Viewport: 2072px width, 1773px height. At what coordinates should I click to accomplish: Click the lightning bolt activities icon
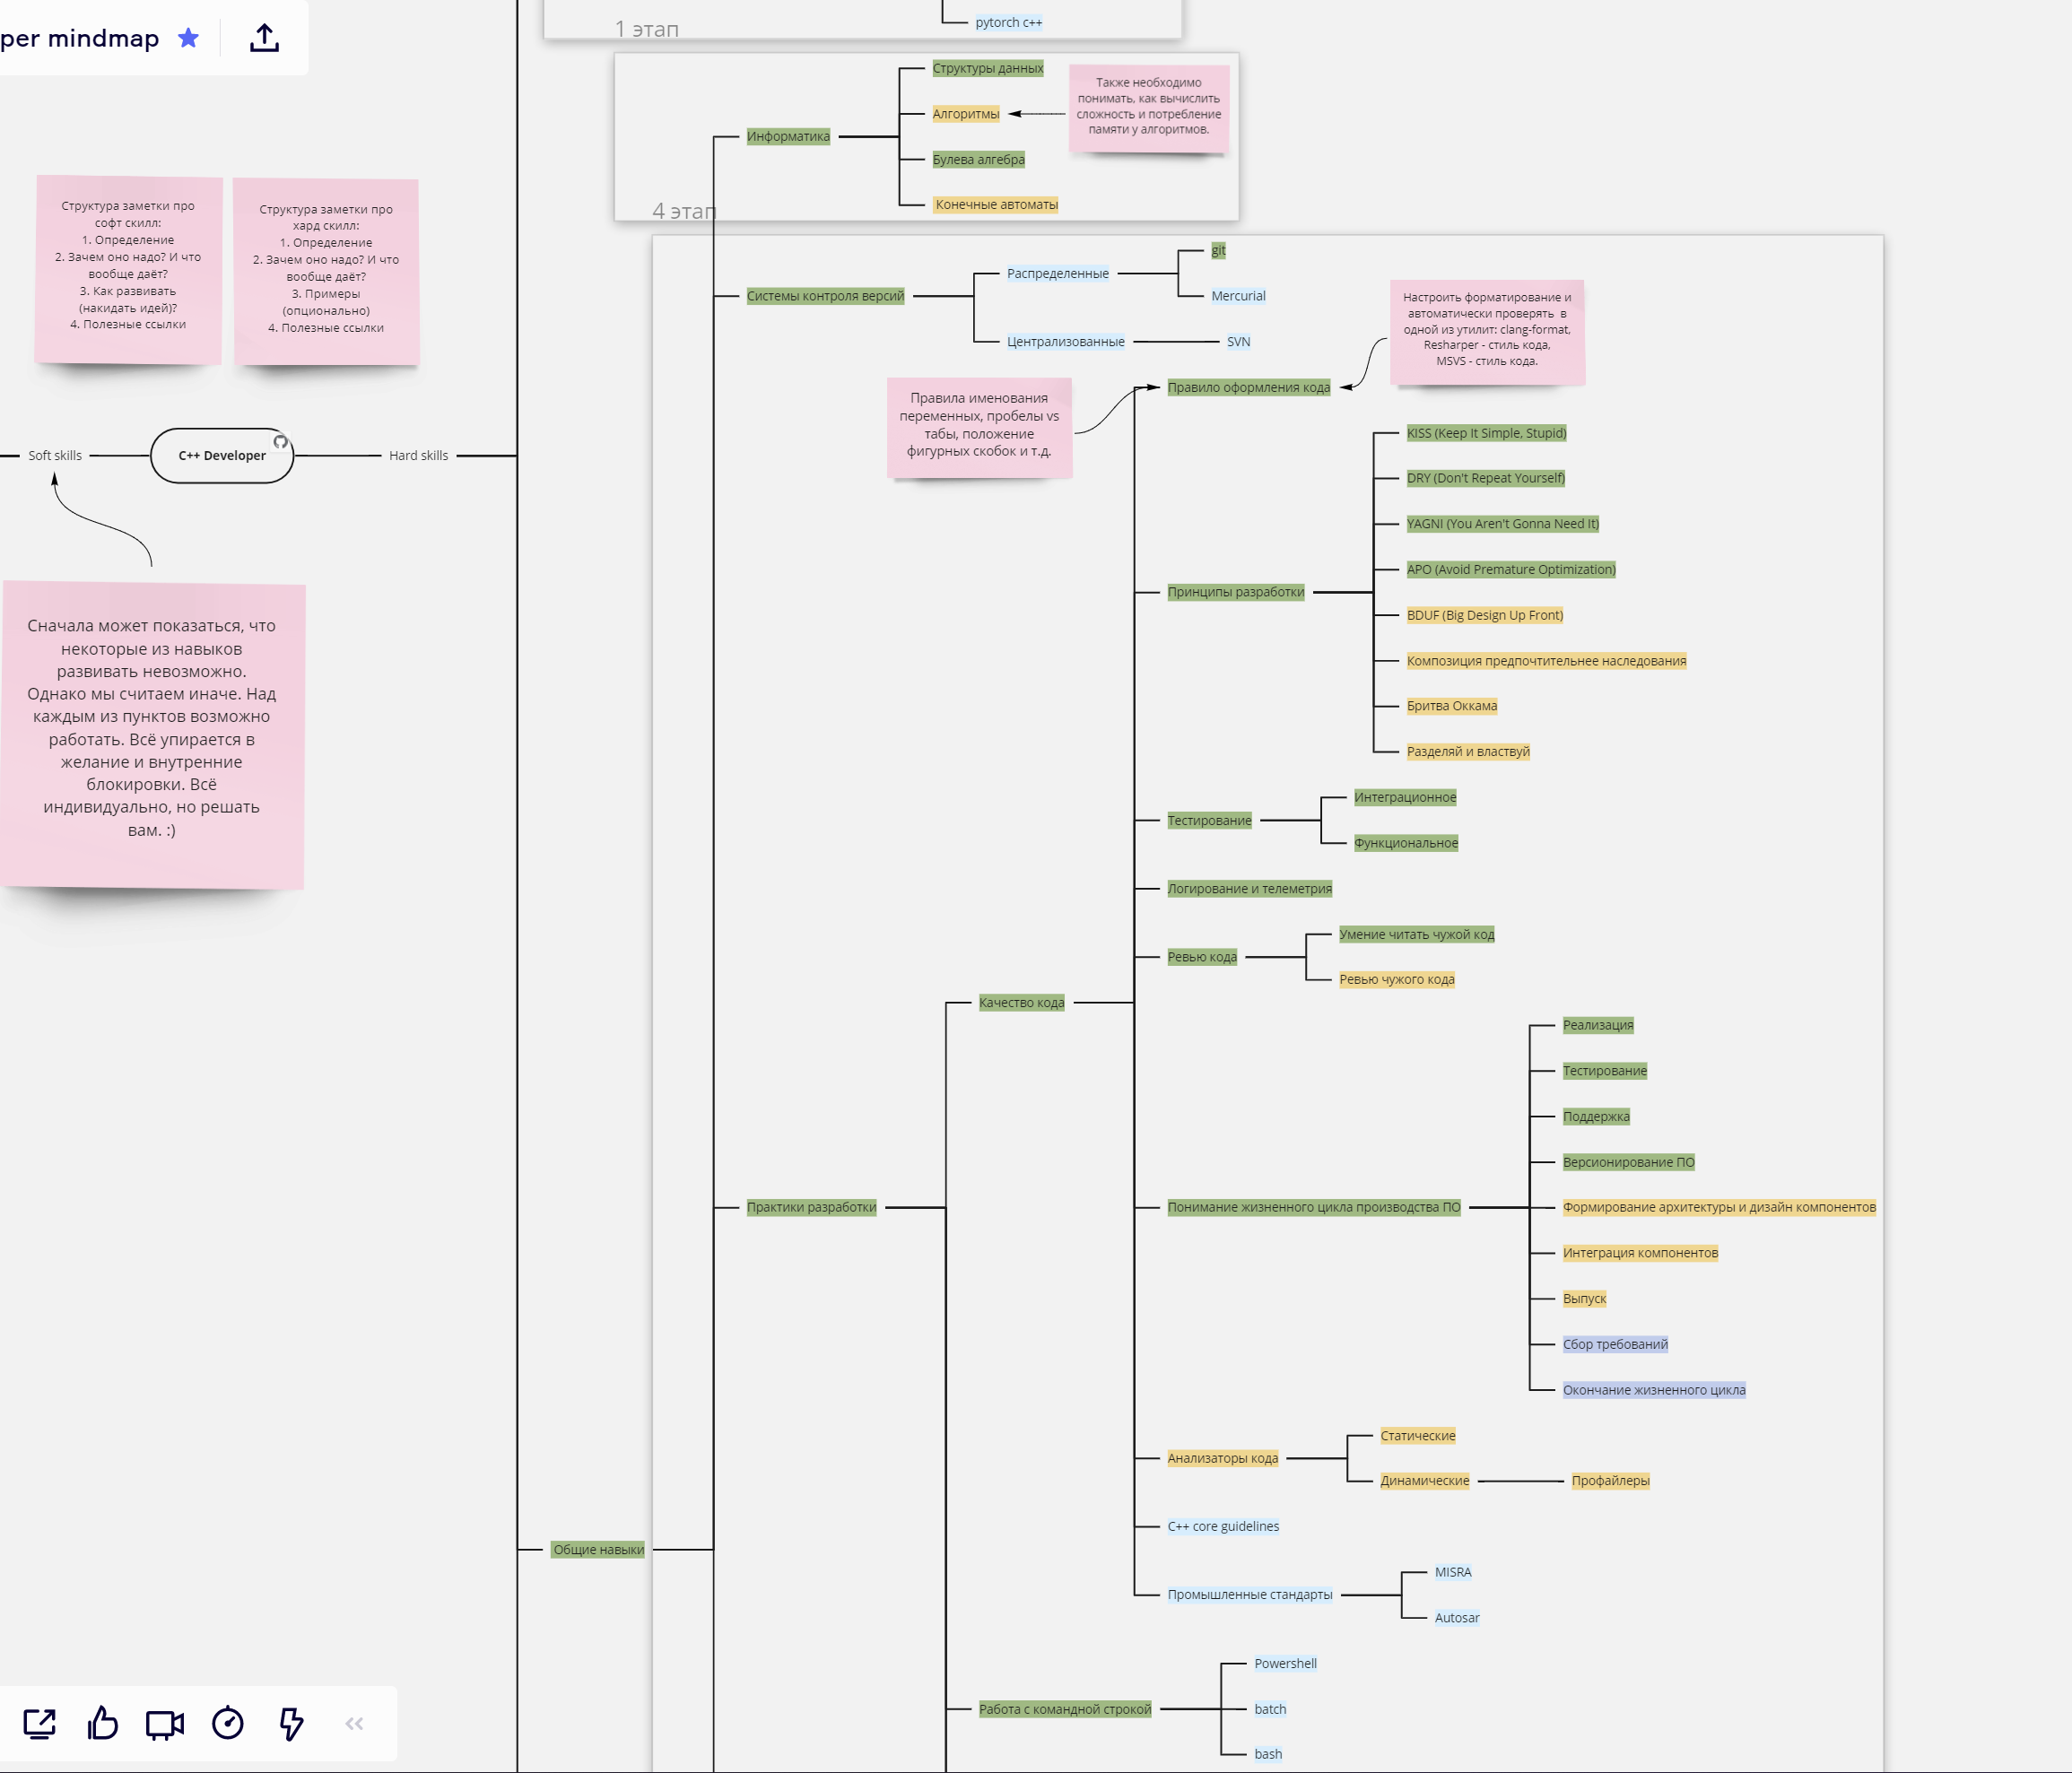[x=291, y=1723]
